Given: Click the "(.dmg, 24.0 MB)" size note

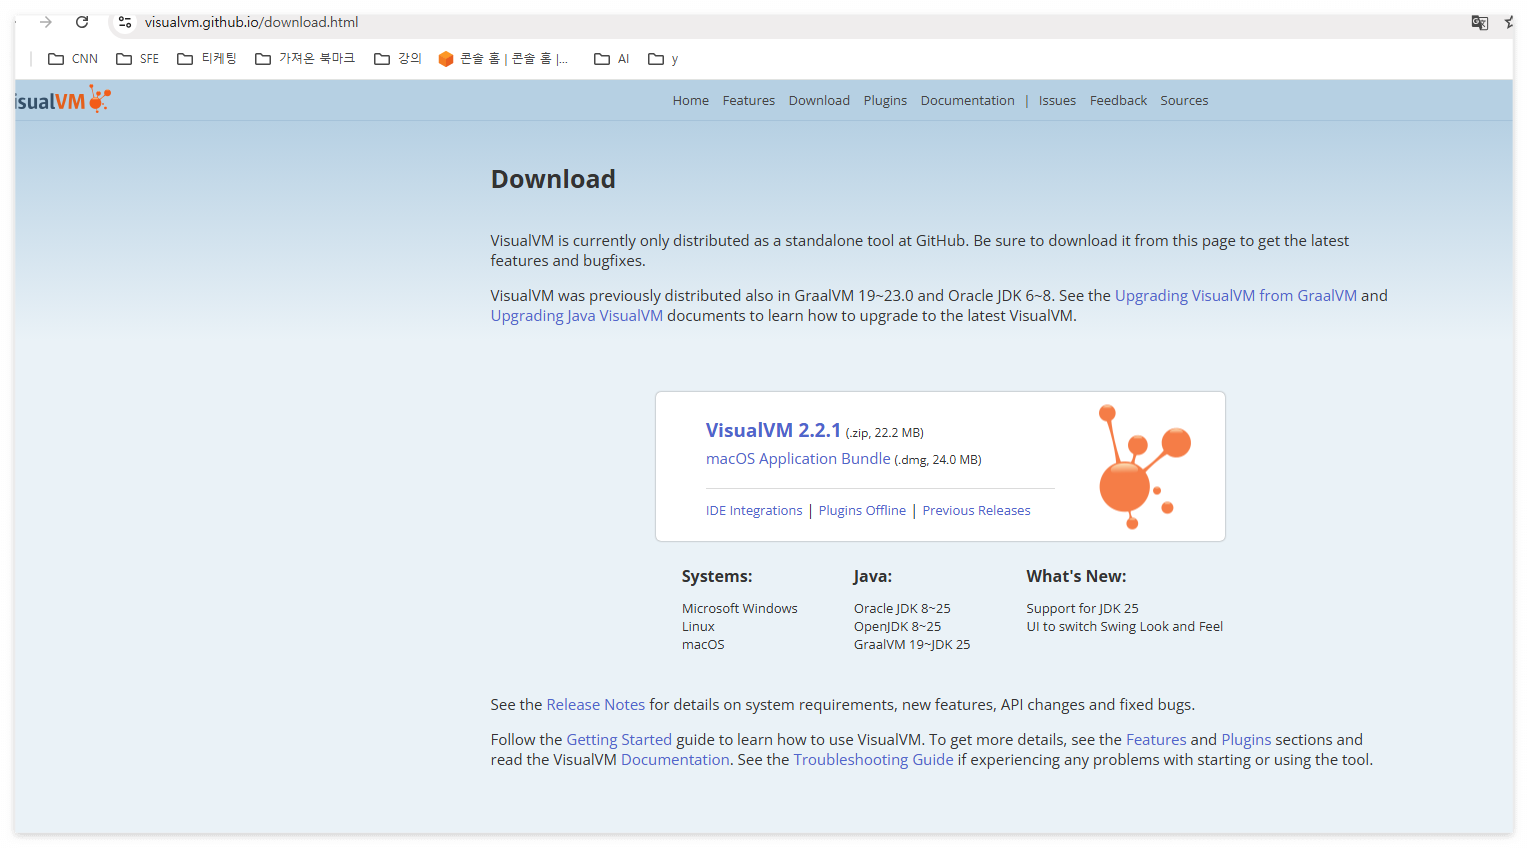Looking at the screenshot, I should (x=938, y=460).
